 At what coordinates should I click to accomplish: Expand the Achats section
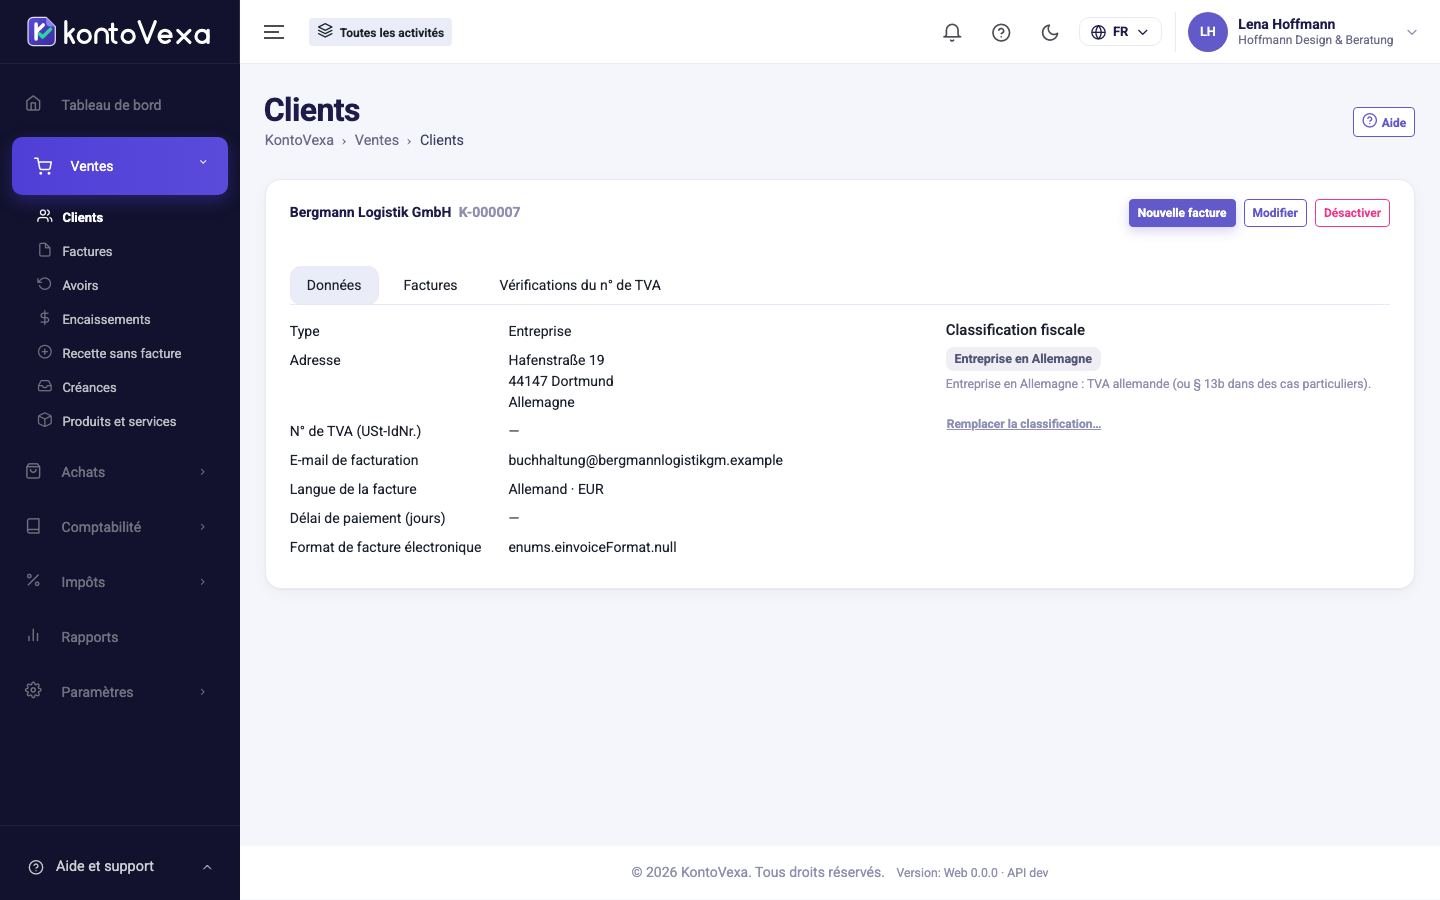click(120, 472)
